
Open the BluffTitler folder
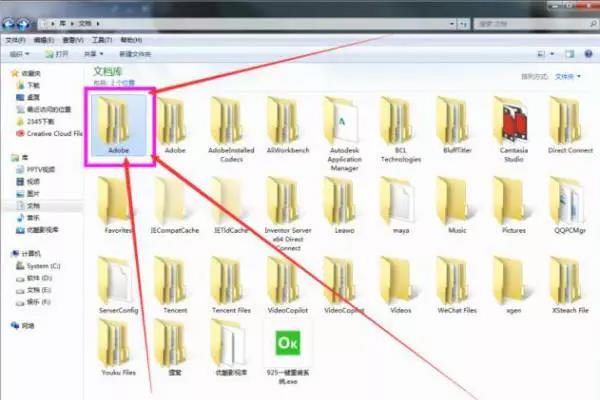(457, 126)
